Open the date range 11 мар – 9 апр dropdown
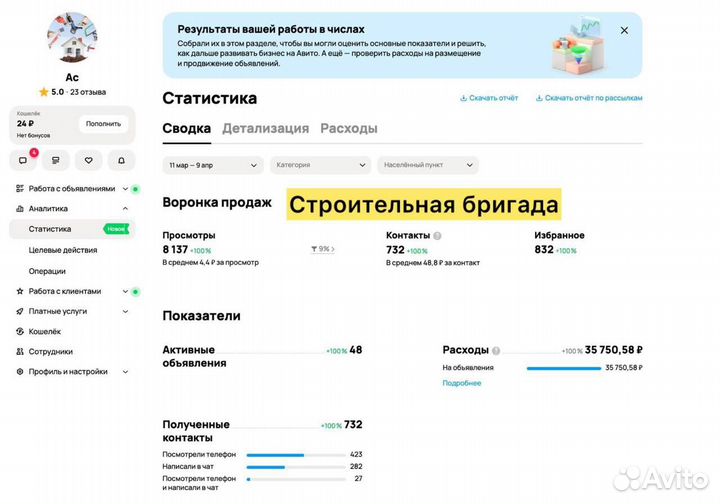Viewport: 720px width, 504px height. pyautogui.click(x=213, y=165)
